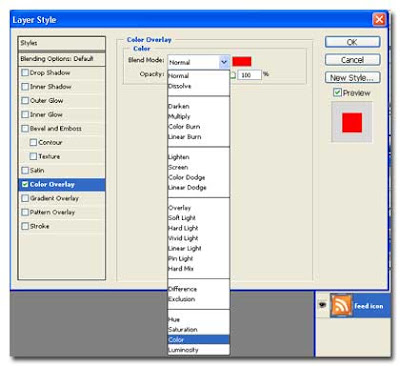This screenshot has height=366, width=400.
Task: Choose Normal in blend mode list
Action: coord(199,76)
